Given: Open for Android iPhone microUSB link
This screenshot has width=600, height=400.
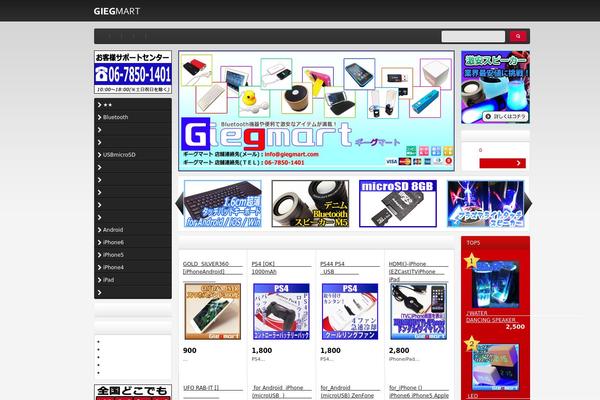Looking at the screenshot, I should (x=281, y=392).
